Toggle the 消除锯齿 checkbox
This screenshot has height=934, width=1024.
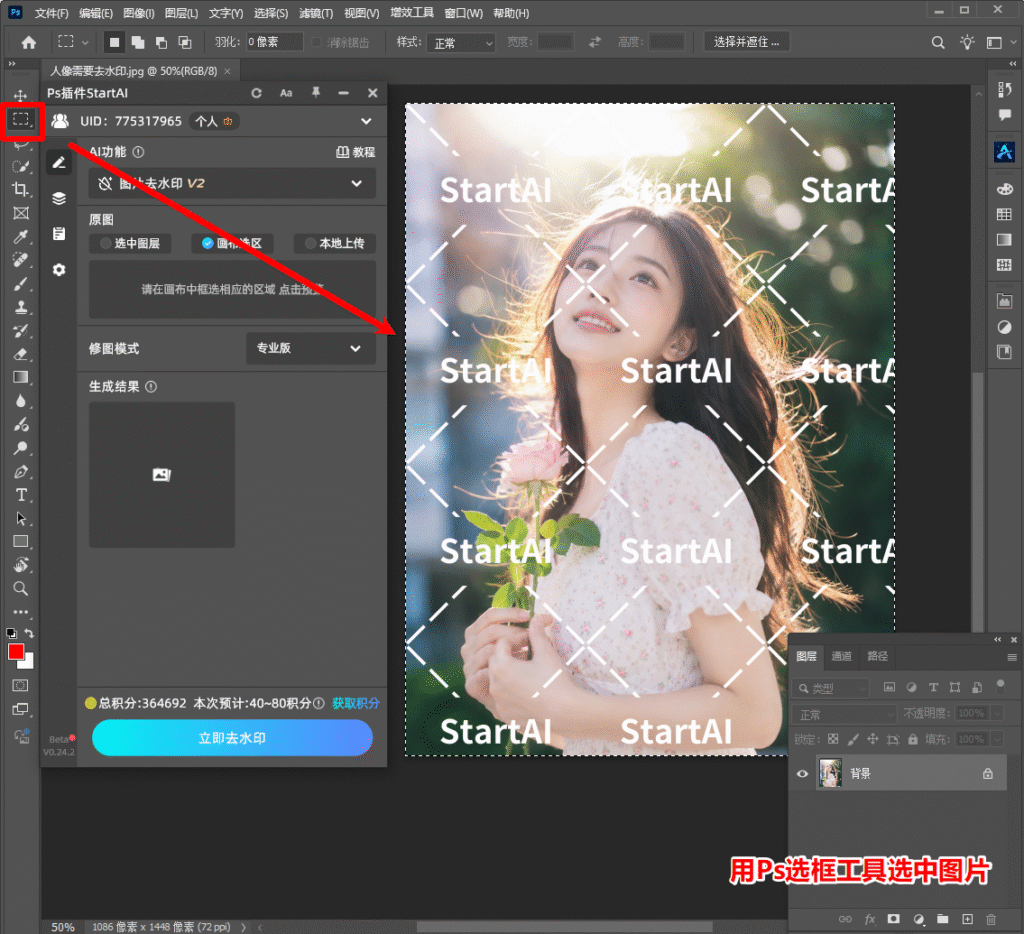317,42
